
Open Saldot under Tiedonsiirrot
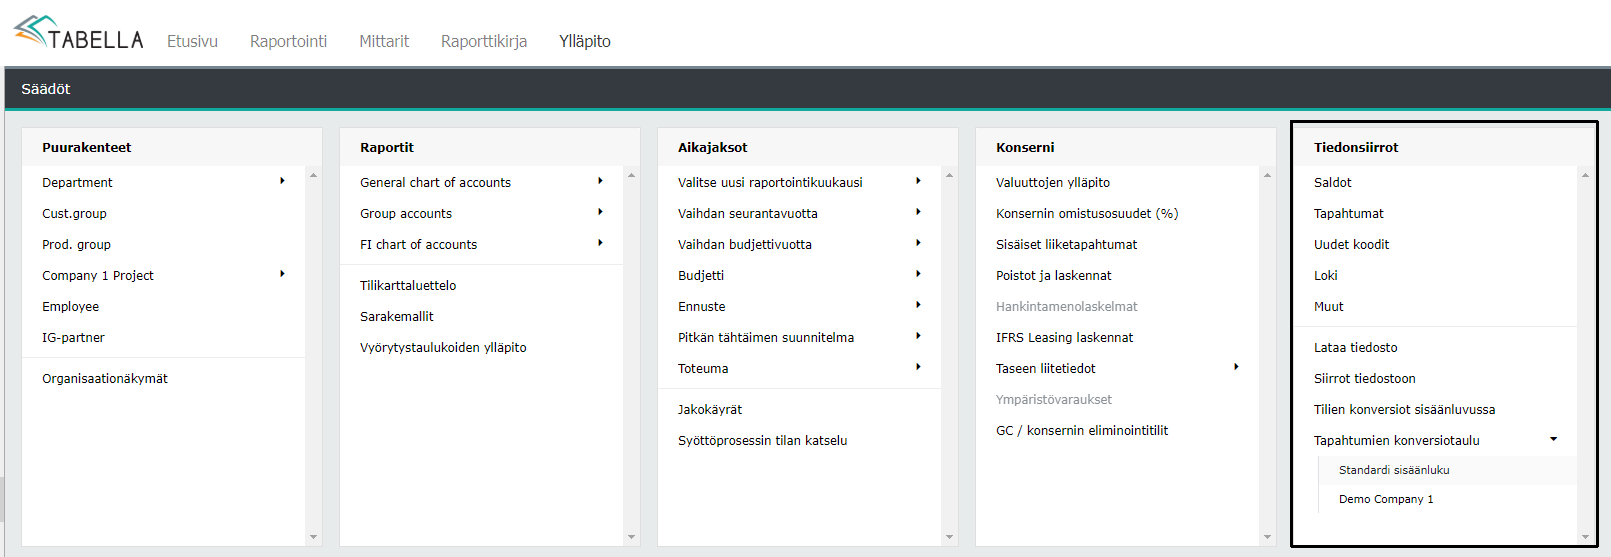(x=1332, y=182)
